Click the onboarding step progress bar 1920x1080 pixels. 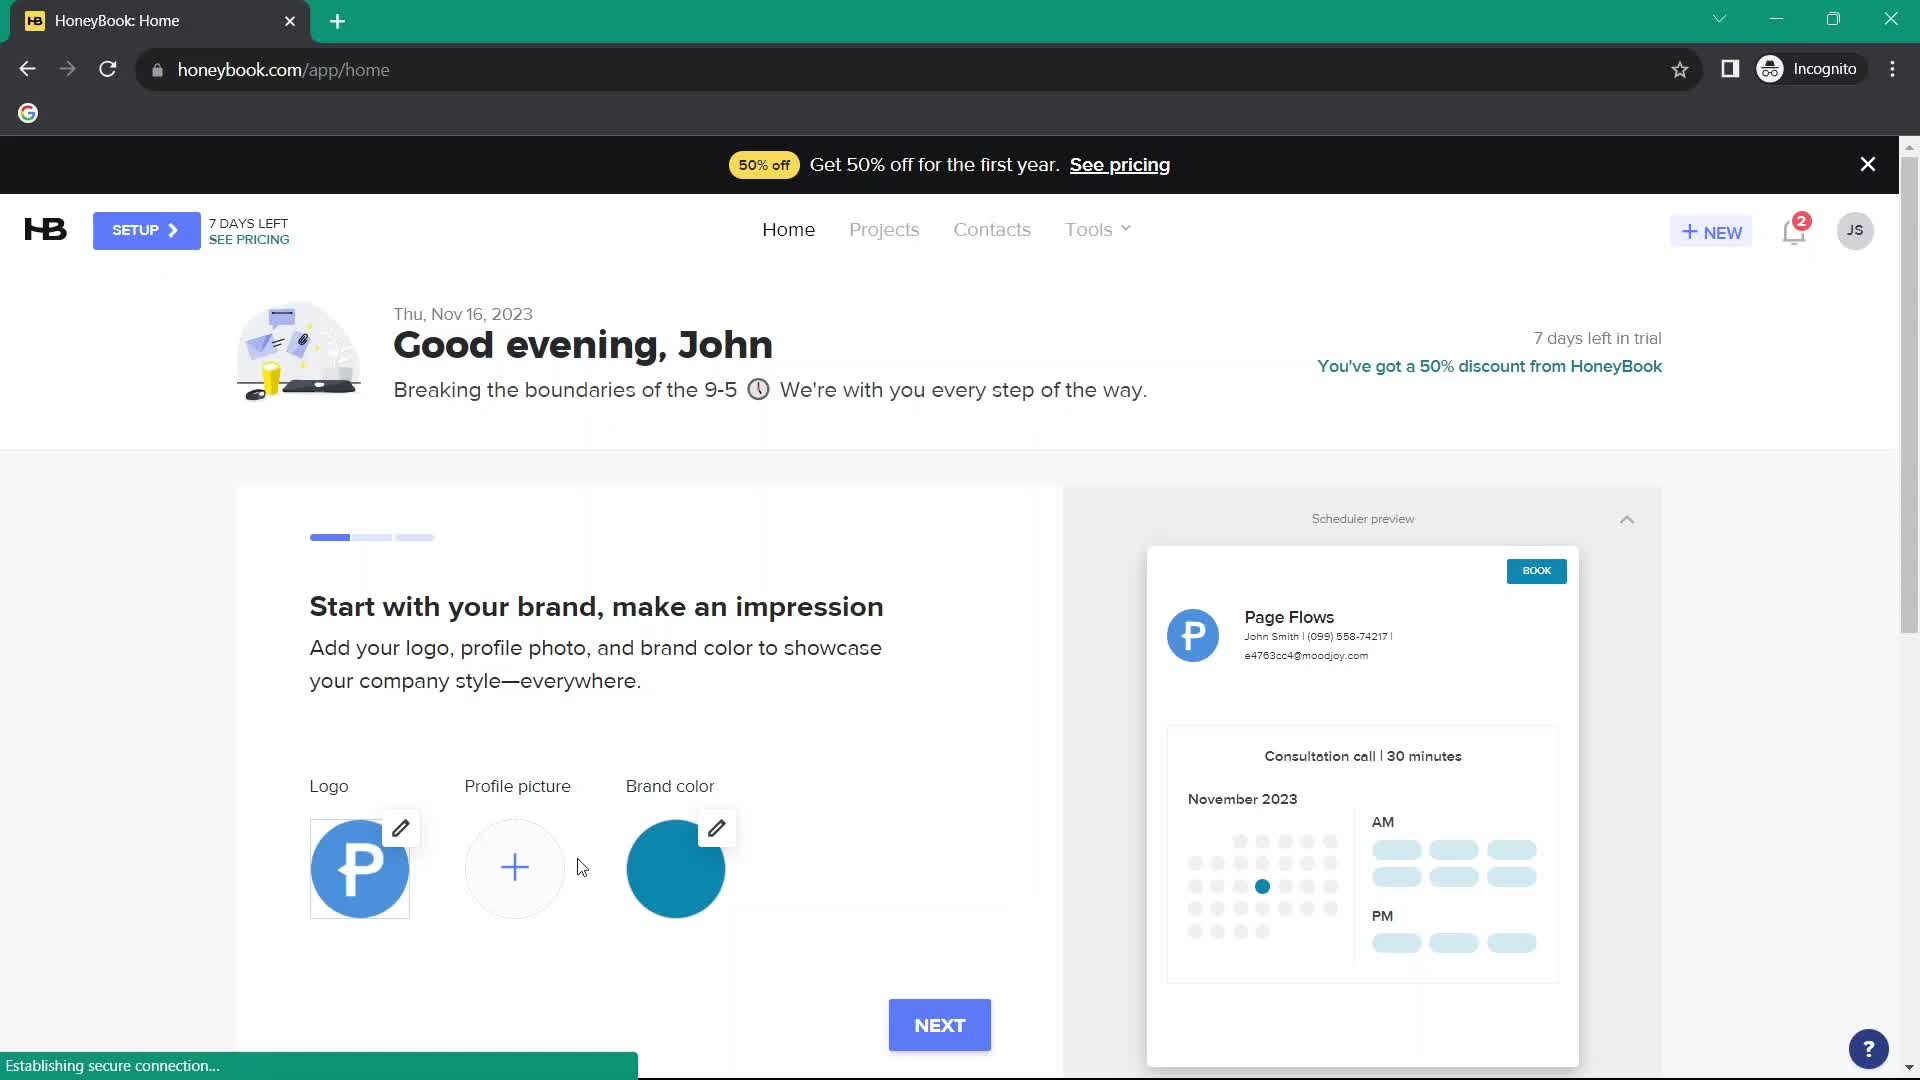[x=372, y=537]
